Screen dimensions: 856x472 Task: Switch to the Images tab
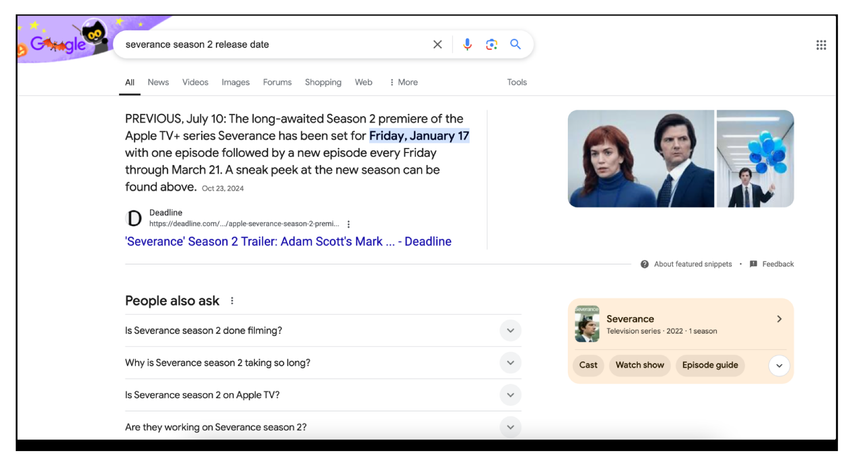point(235,82)
